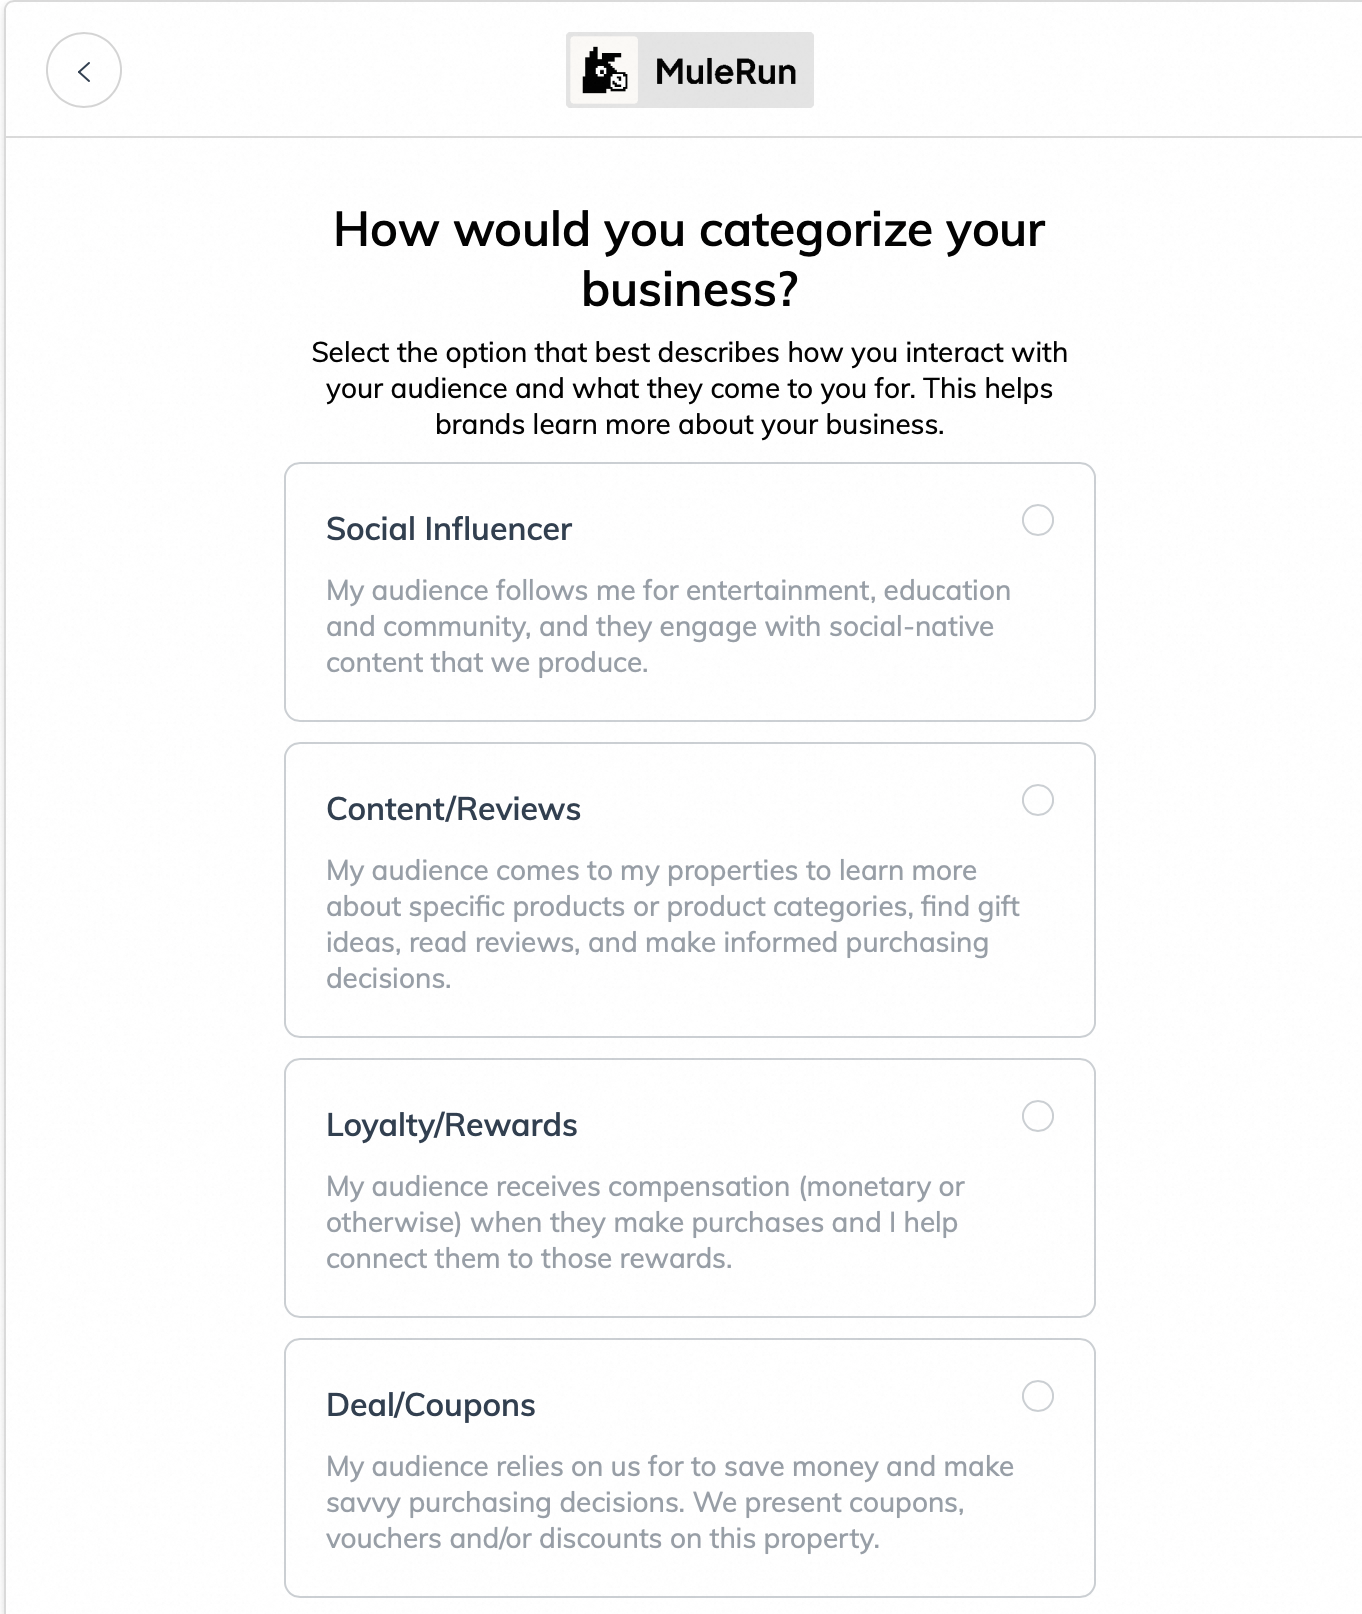Click the Content/Reviews description about gift ideas
The height and width of the screenshot is (1614, 1362).
coord(672,924)
